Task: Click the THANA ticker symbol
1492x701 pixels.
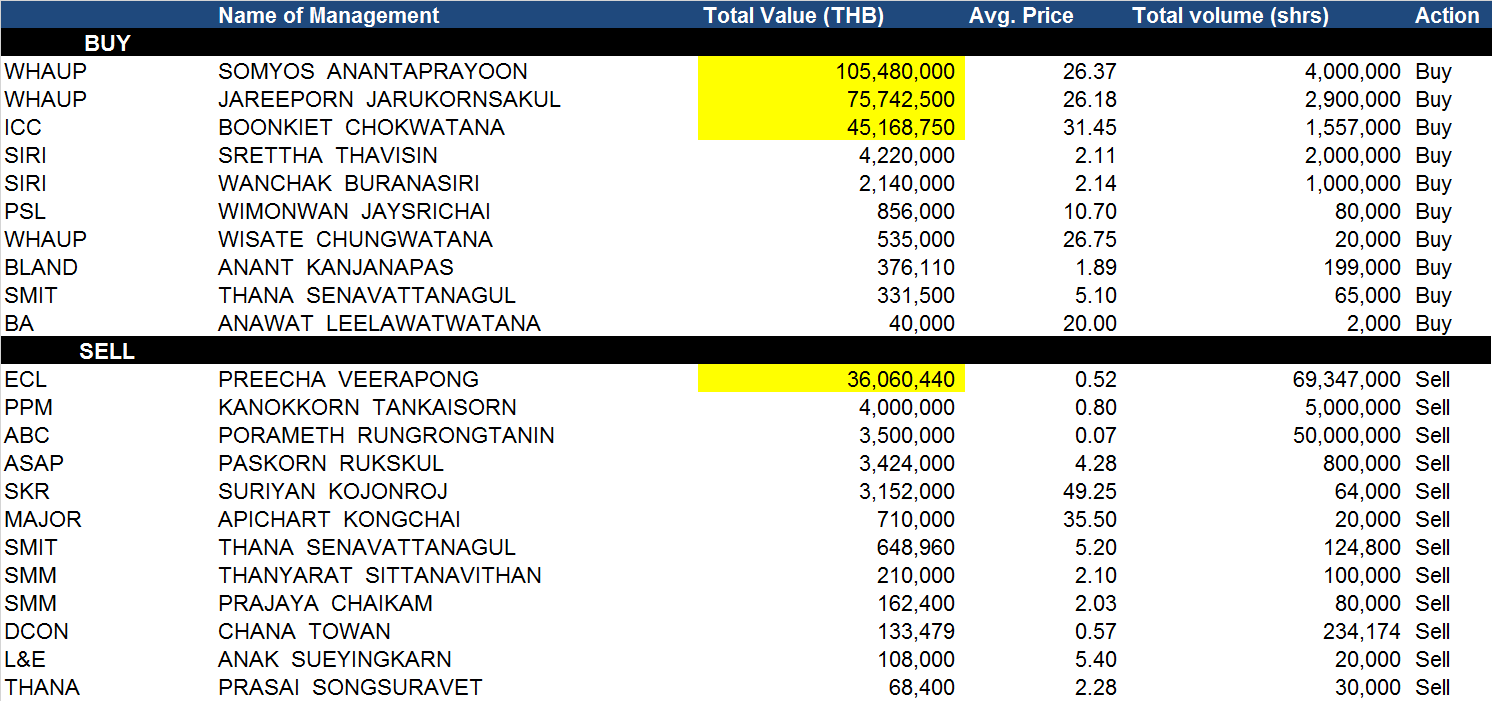Action: click(42, 687)
